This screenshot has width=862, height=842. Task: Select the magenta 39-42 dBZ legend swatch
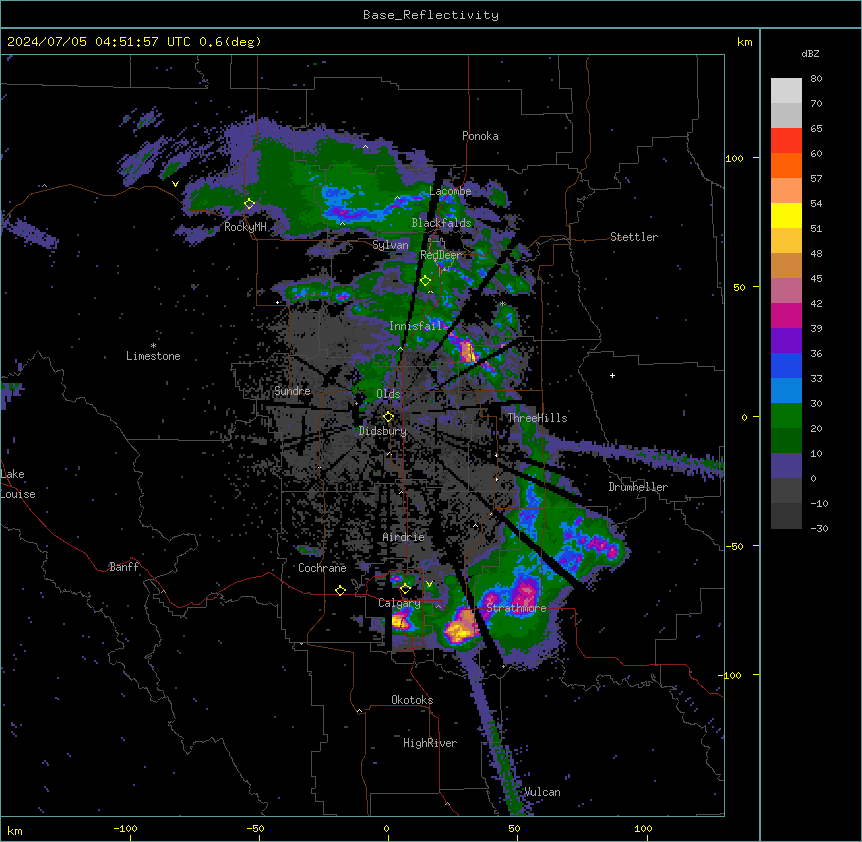[x=786, y=315]
